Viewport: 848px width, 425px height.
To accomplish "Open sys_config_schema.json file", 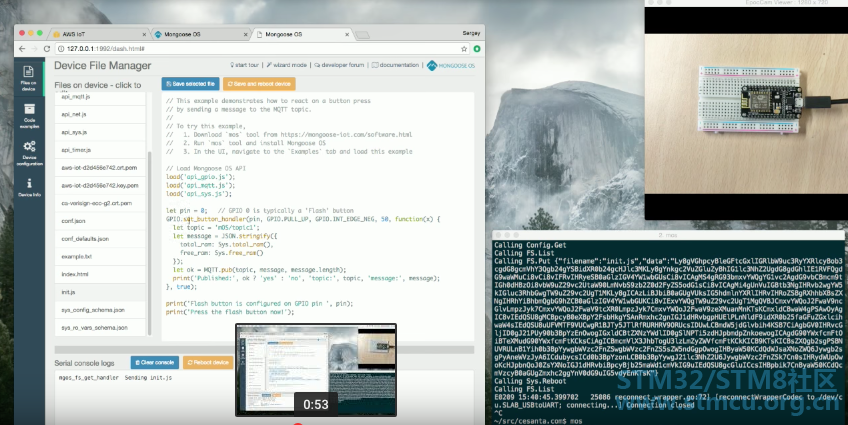I will [100, 310].
